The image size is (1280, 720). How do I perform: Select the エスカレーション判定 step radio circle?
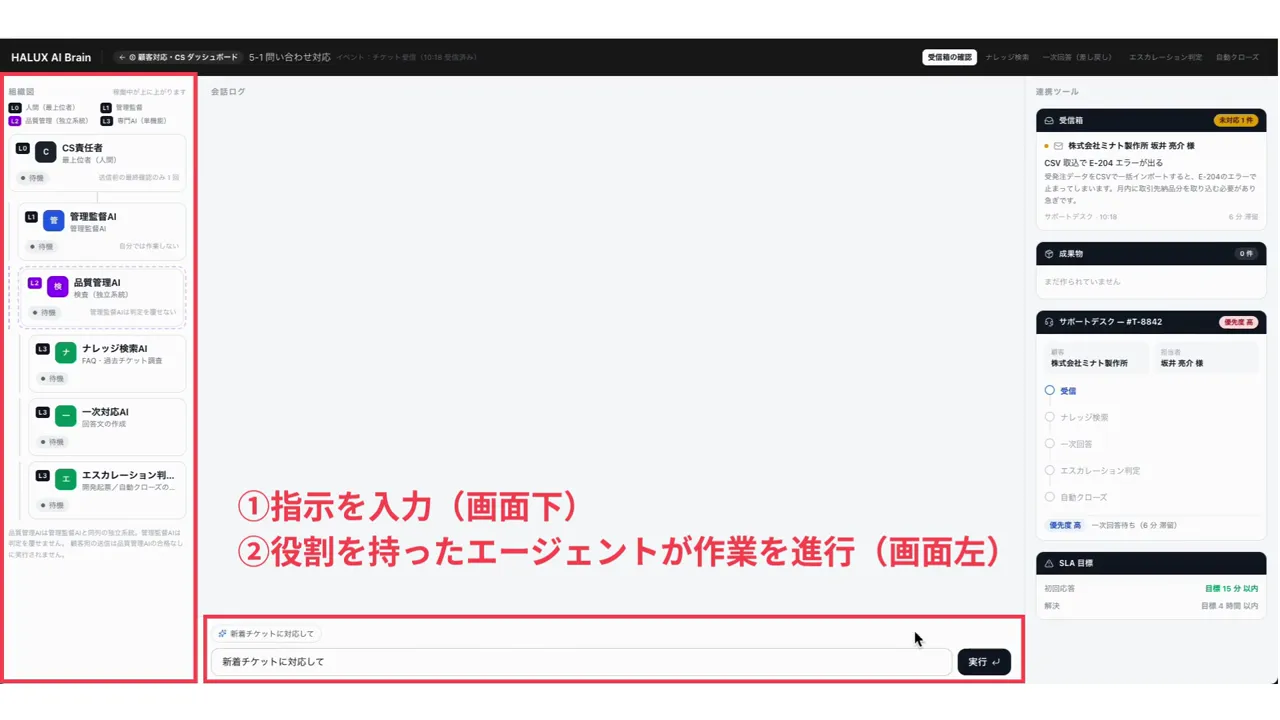(x=1050, y=470)
